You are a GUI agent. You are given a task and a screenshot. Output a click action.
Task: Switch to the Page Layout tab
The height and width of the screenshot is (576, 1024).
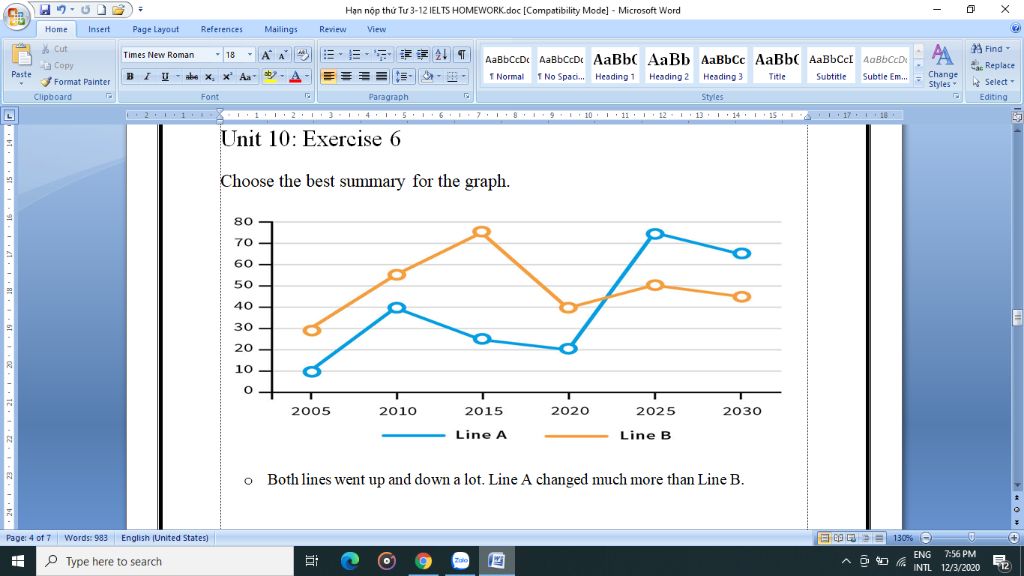coord(155,29)
